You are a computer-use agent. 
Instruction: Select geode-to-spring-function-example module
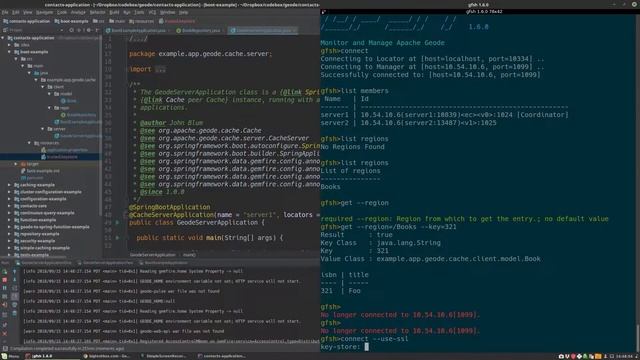click(x=51, y=227)
